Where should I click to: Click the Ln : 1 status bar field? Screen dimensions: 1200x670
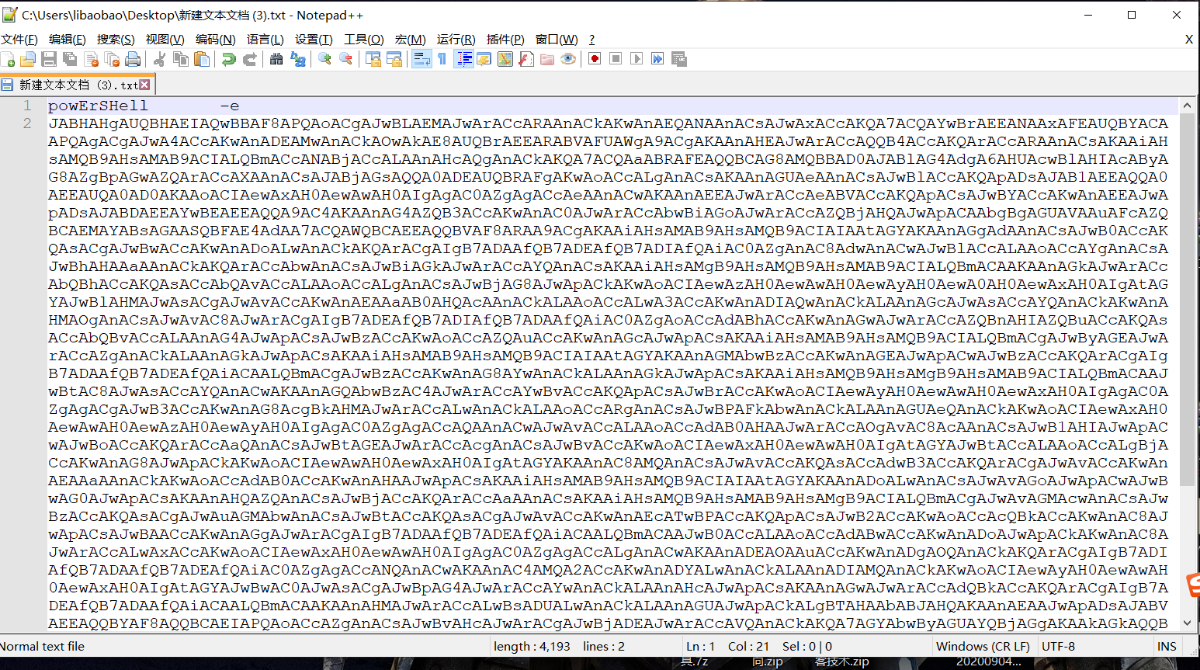click(x=700, y=646)
